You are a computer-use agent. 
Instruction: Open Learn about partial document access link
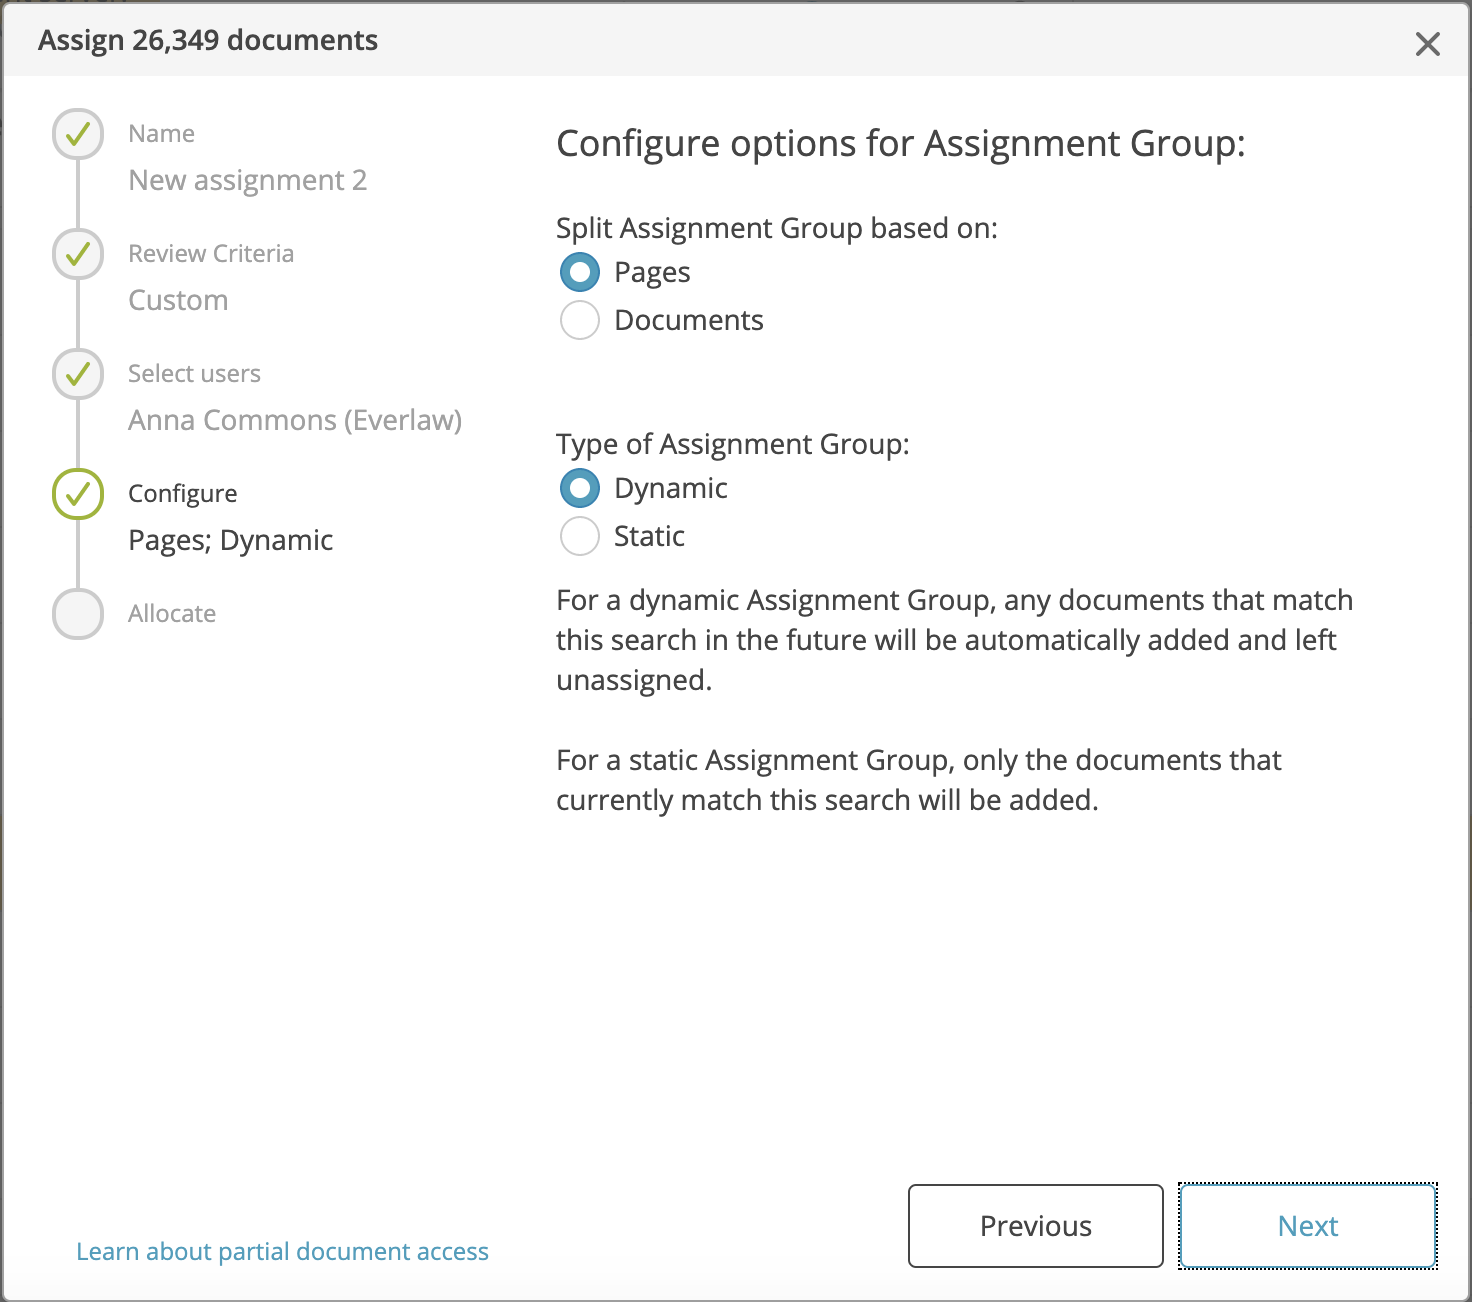click(x=282, y=1252)
